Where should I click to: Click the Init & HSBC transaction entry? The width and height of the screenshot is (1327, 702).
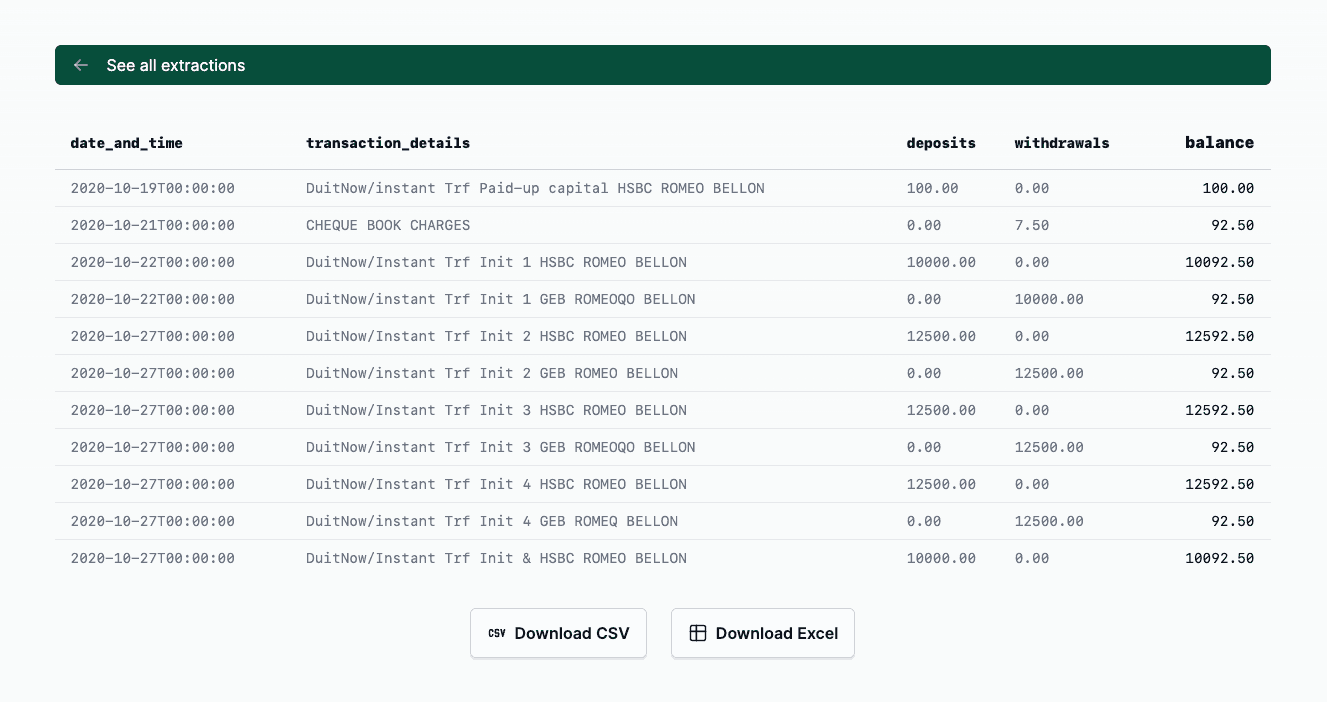click(x=496, y=558)
